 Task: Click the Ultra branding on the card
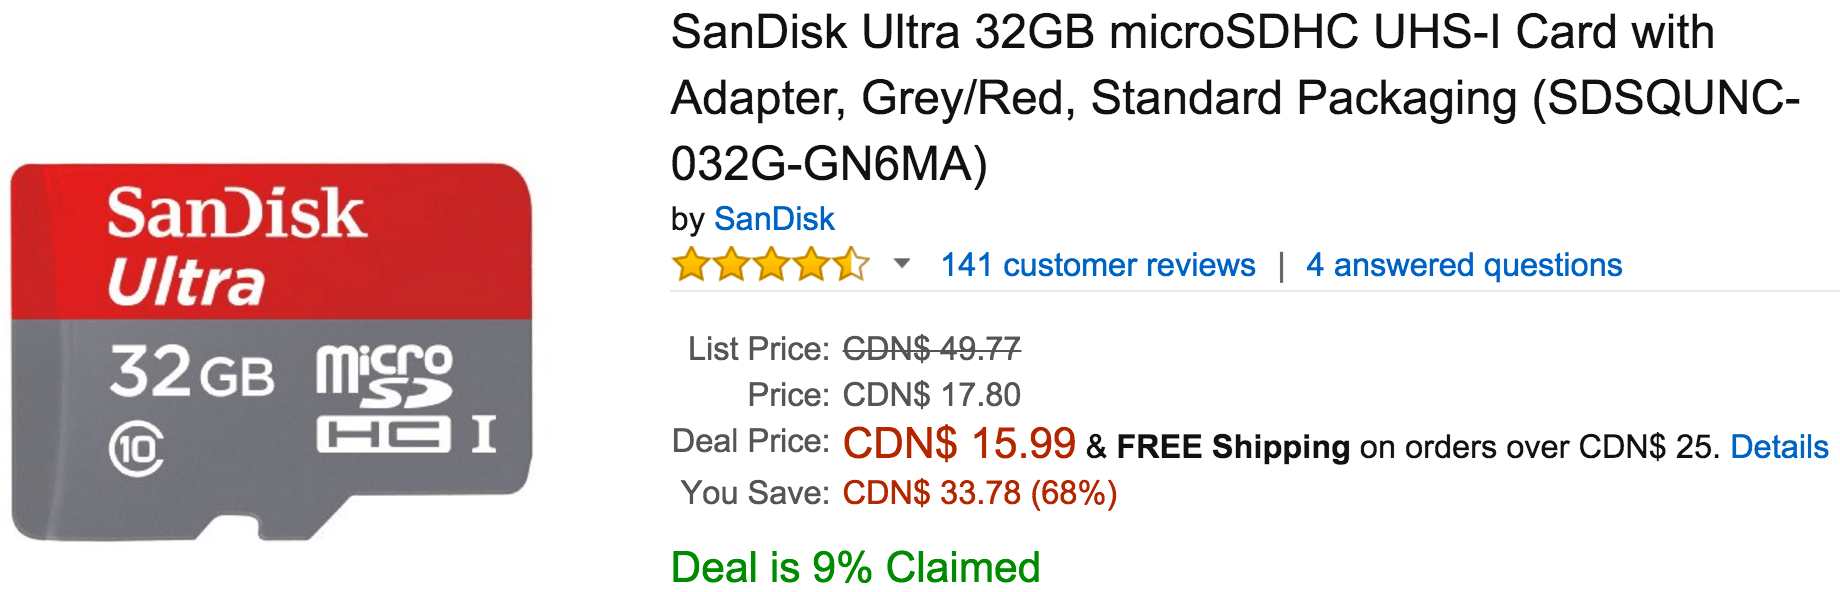click(x=186, y=283)
